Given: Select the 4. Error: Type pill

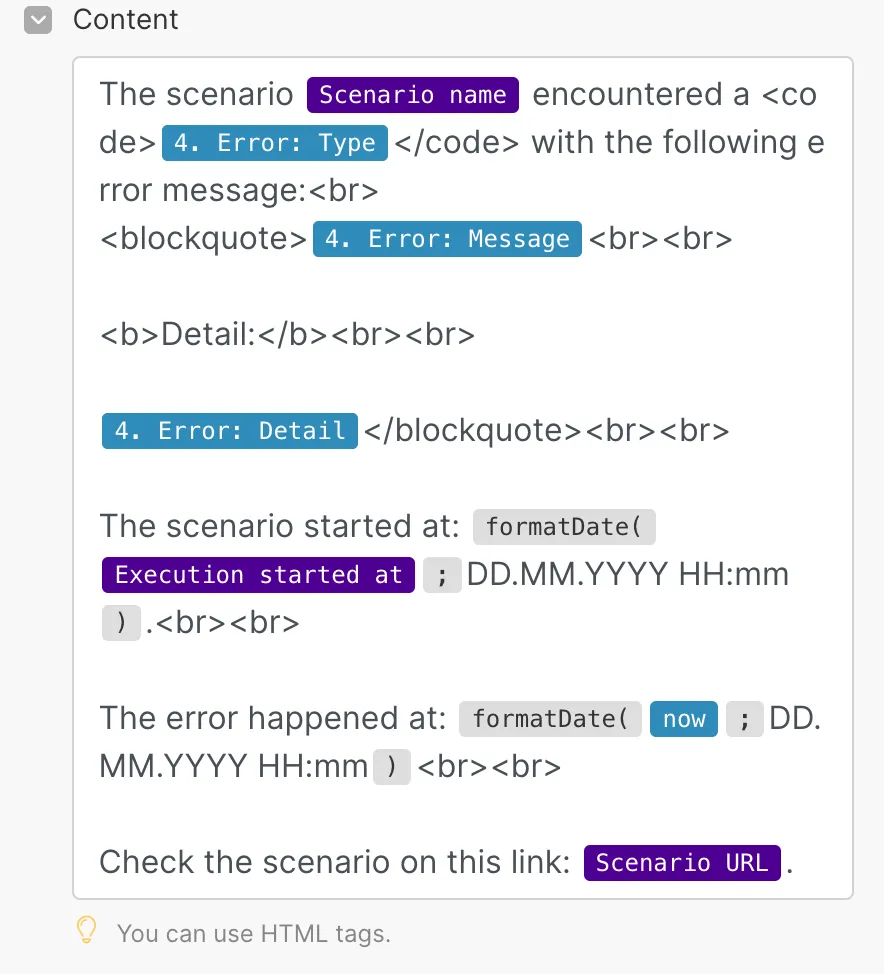Looking at the screenshot, I should point(275,143).
